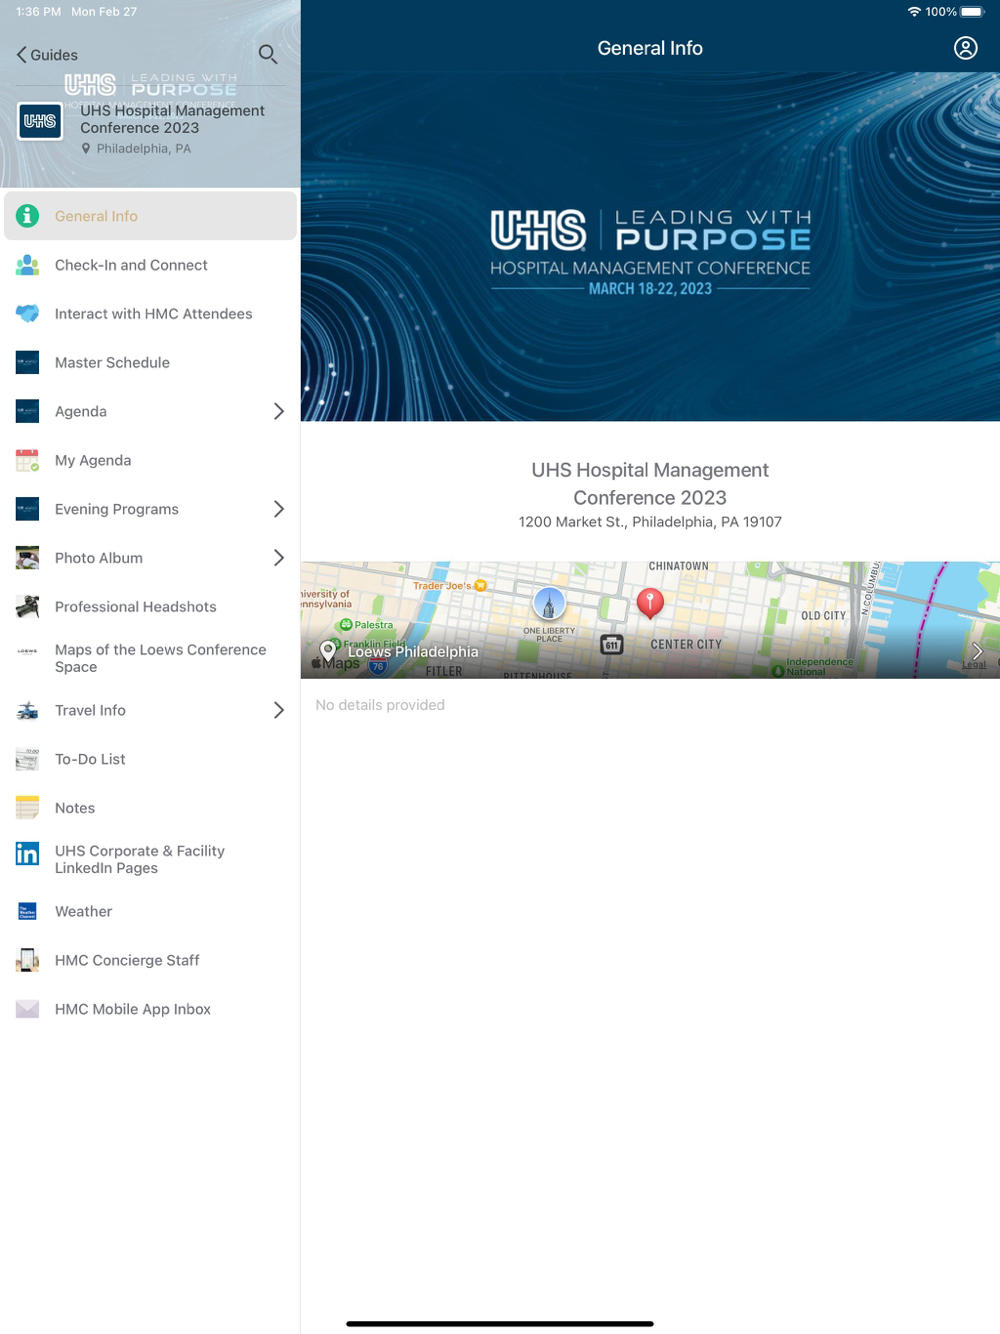Screen dimensions: 1000x1334
Task: Open Notes
Action: (x=150, y=808)
